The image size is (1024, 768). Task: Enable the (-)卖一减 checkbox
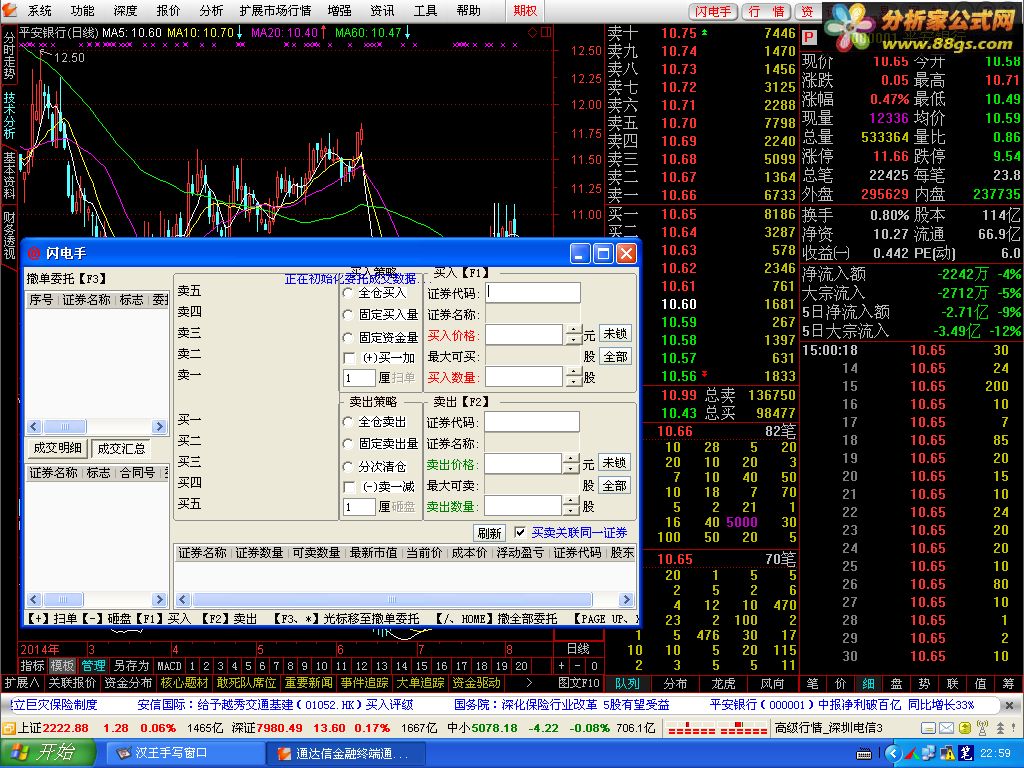pyautogui.click(x=349, y=487)
